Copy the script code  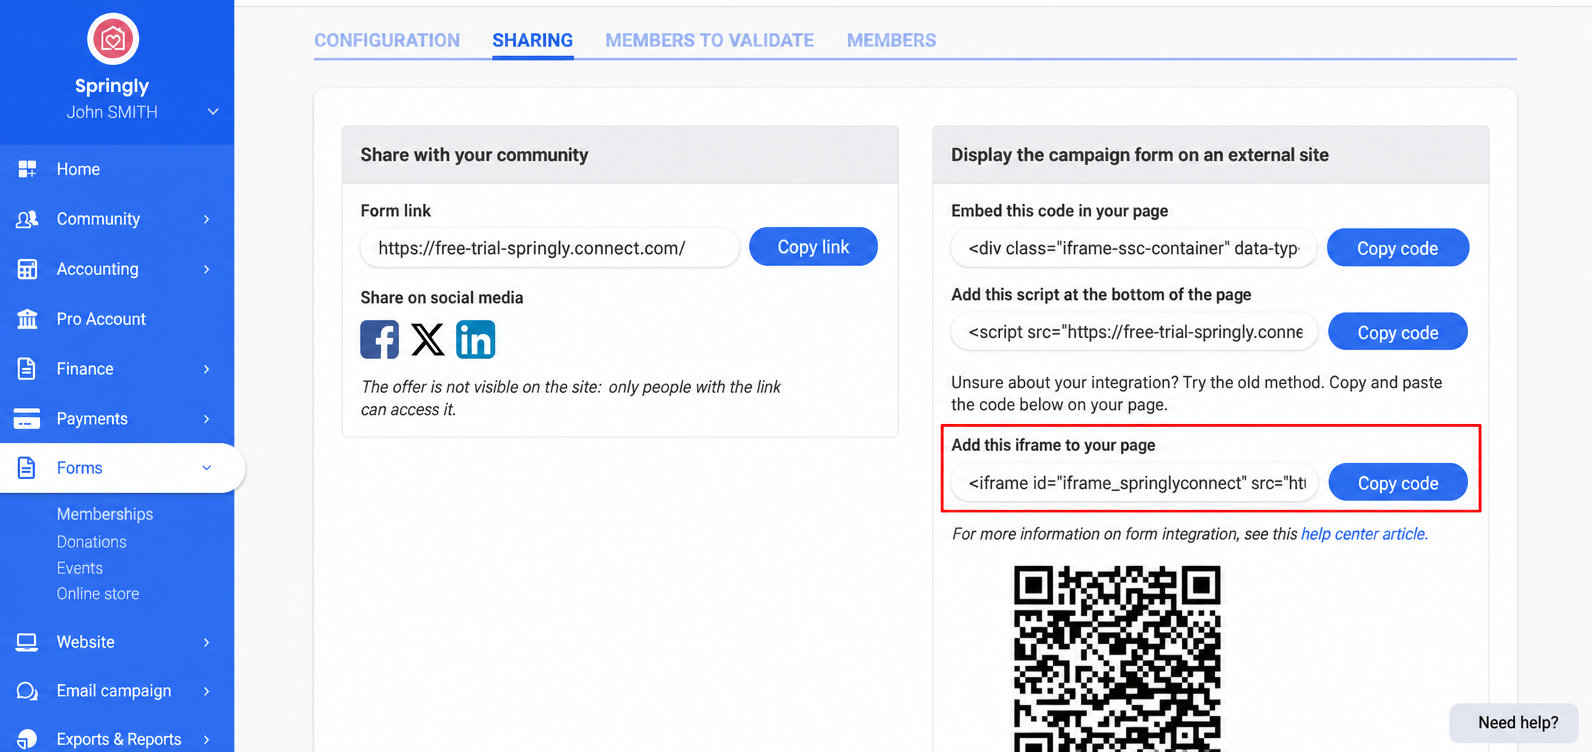click(x=1398, y=332)
